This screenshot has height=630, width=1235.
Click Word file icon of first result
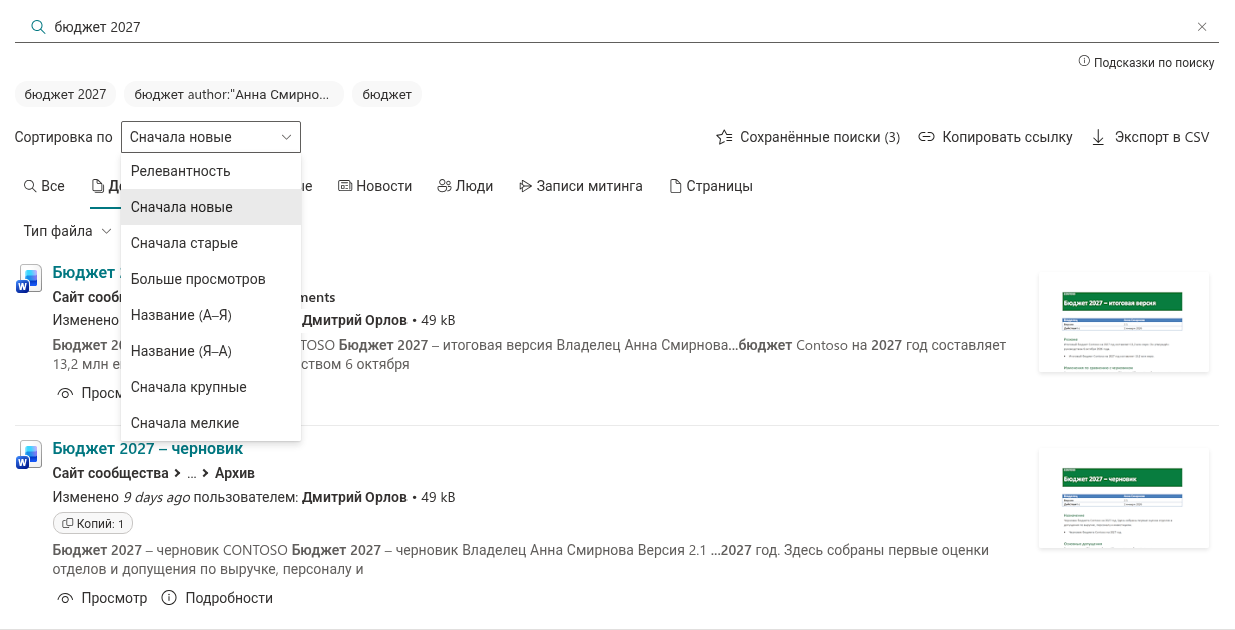(28, 278)
